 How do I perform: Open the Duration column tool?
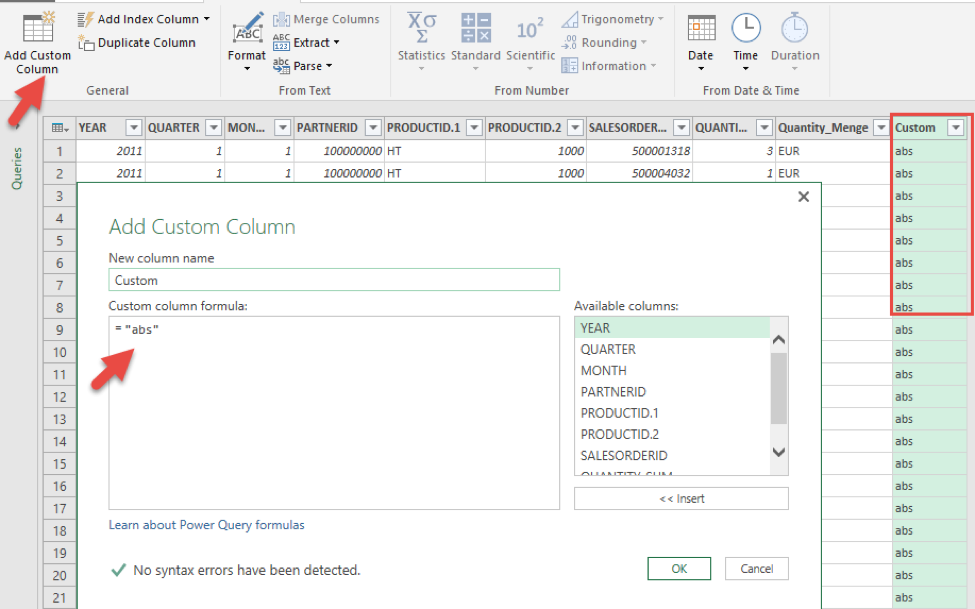795,42
